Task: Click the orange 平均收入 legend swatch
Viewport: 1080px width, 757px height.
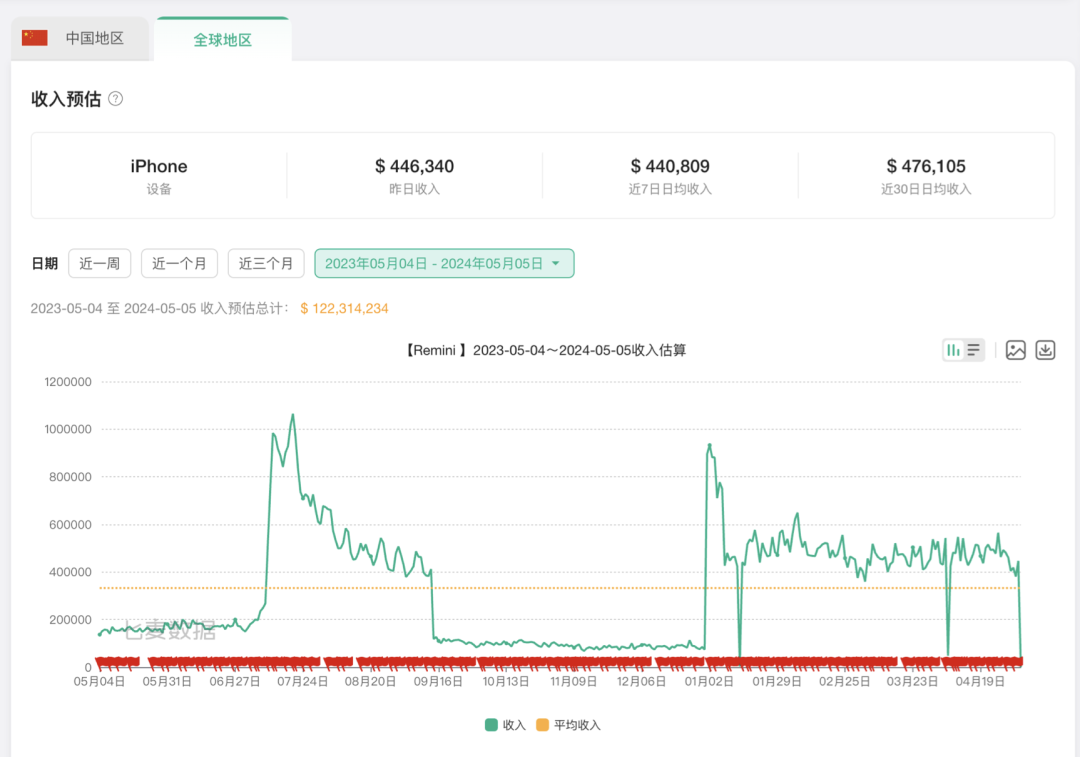Action: (543, 725)
